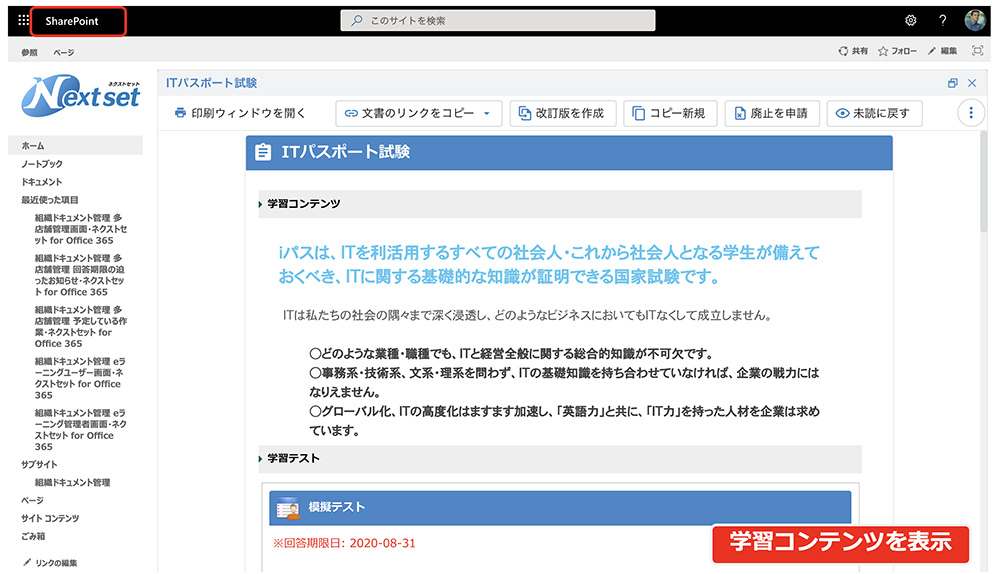Click the SharePoint title link
The height and width of the screenshot is (574, 1000).
click(72, 21)
